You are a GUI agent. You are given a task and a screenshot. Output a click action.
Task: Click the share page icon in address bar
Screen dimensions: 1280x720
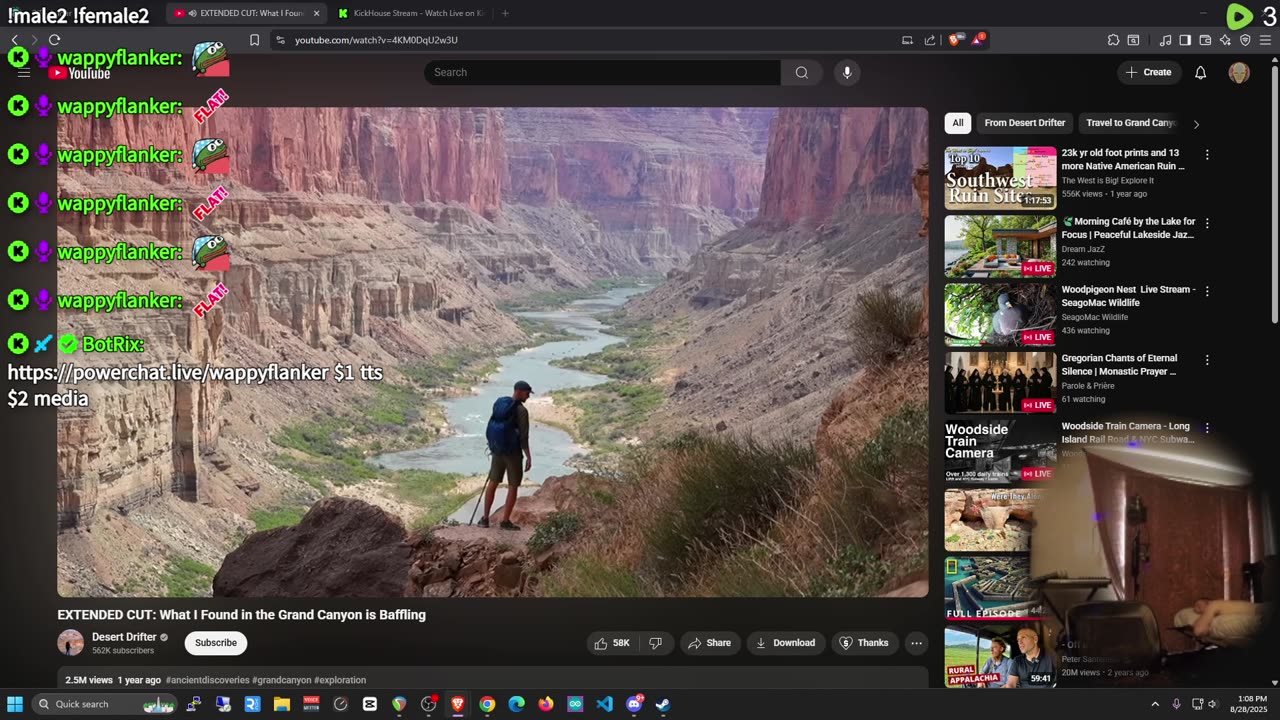coord(930,40)
